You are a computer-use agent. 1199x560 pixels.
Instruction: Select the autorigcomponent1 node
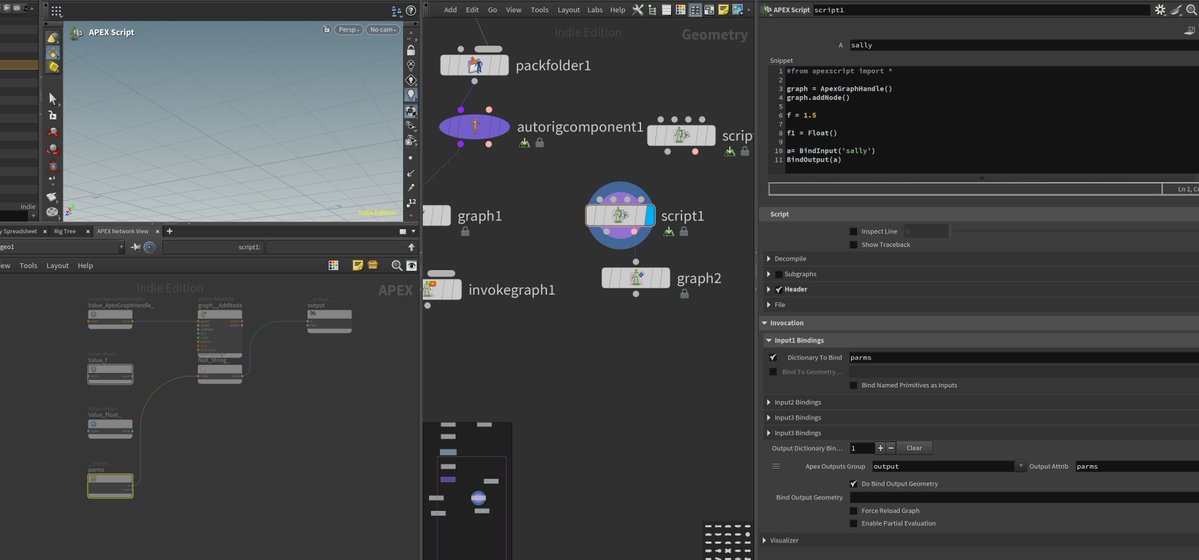click(474, 127)
